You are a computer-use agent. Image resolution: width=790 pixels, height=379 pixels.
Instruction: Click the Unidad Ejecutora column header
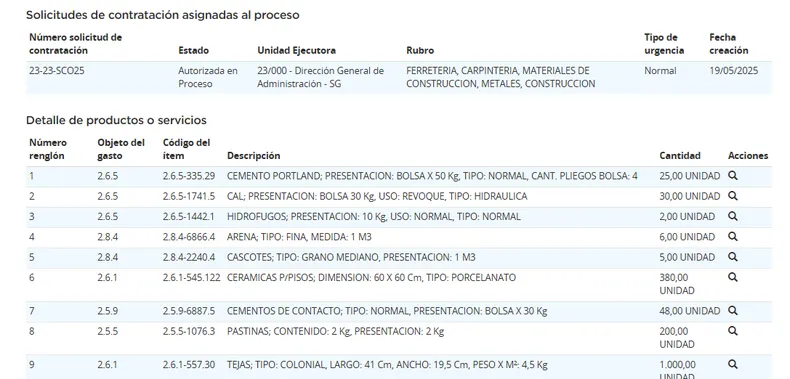click(296, 50)
